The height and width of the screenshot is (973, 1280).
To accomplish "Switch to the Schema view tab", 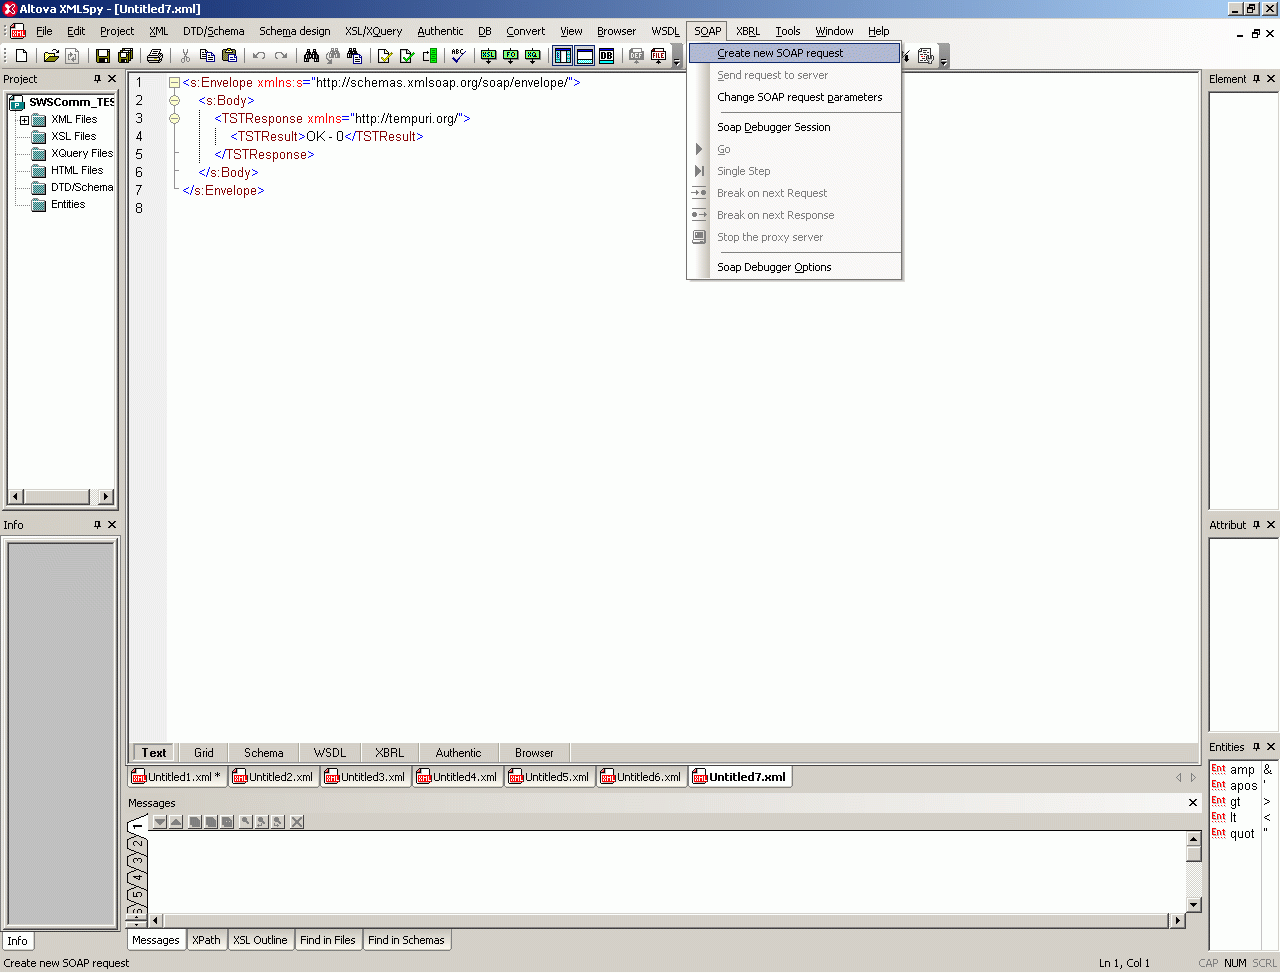I will pos(264,753).
